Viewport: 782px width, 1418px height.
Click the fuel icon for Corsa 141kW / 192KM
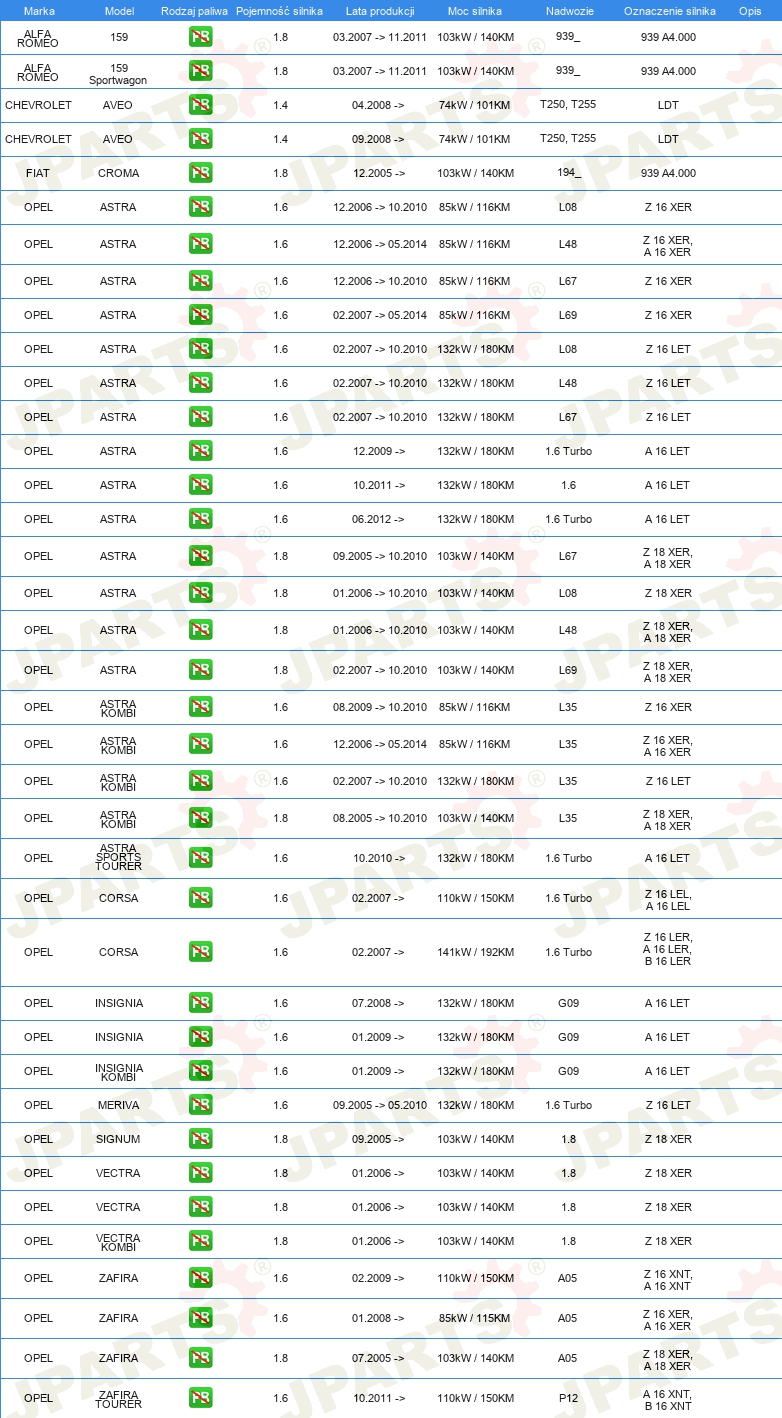tap(200, 952)
